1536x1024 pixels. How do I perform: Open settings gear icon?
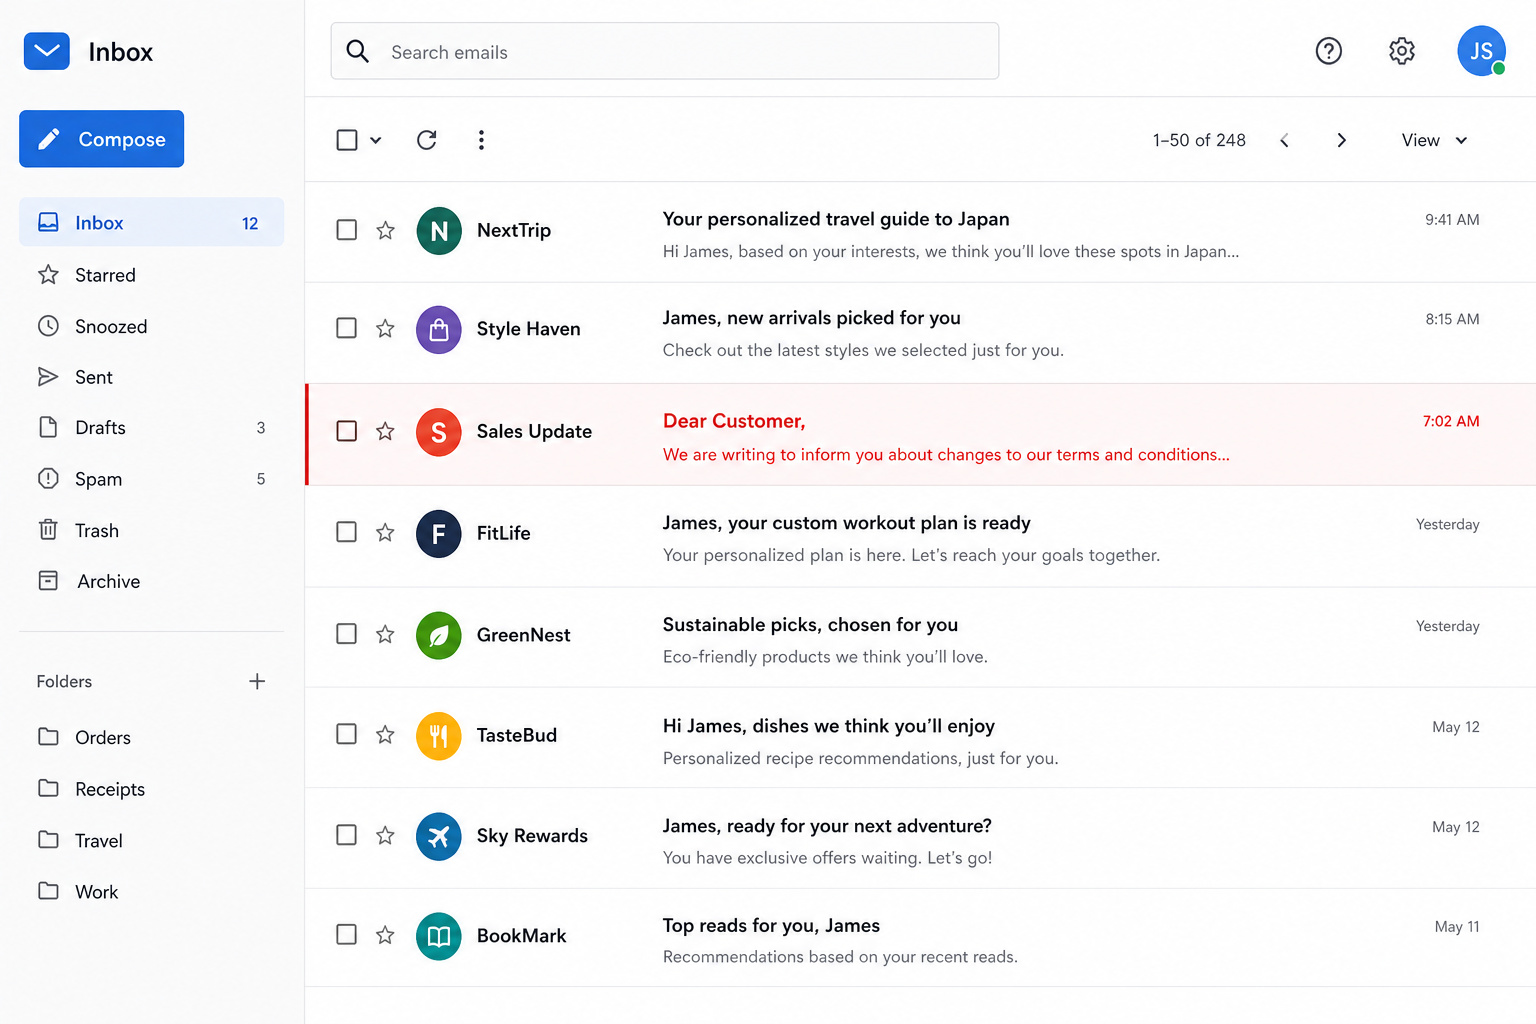click(1402, 51)
